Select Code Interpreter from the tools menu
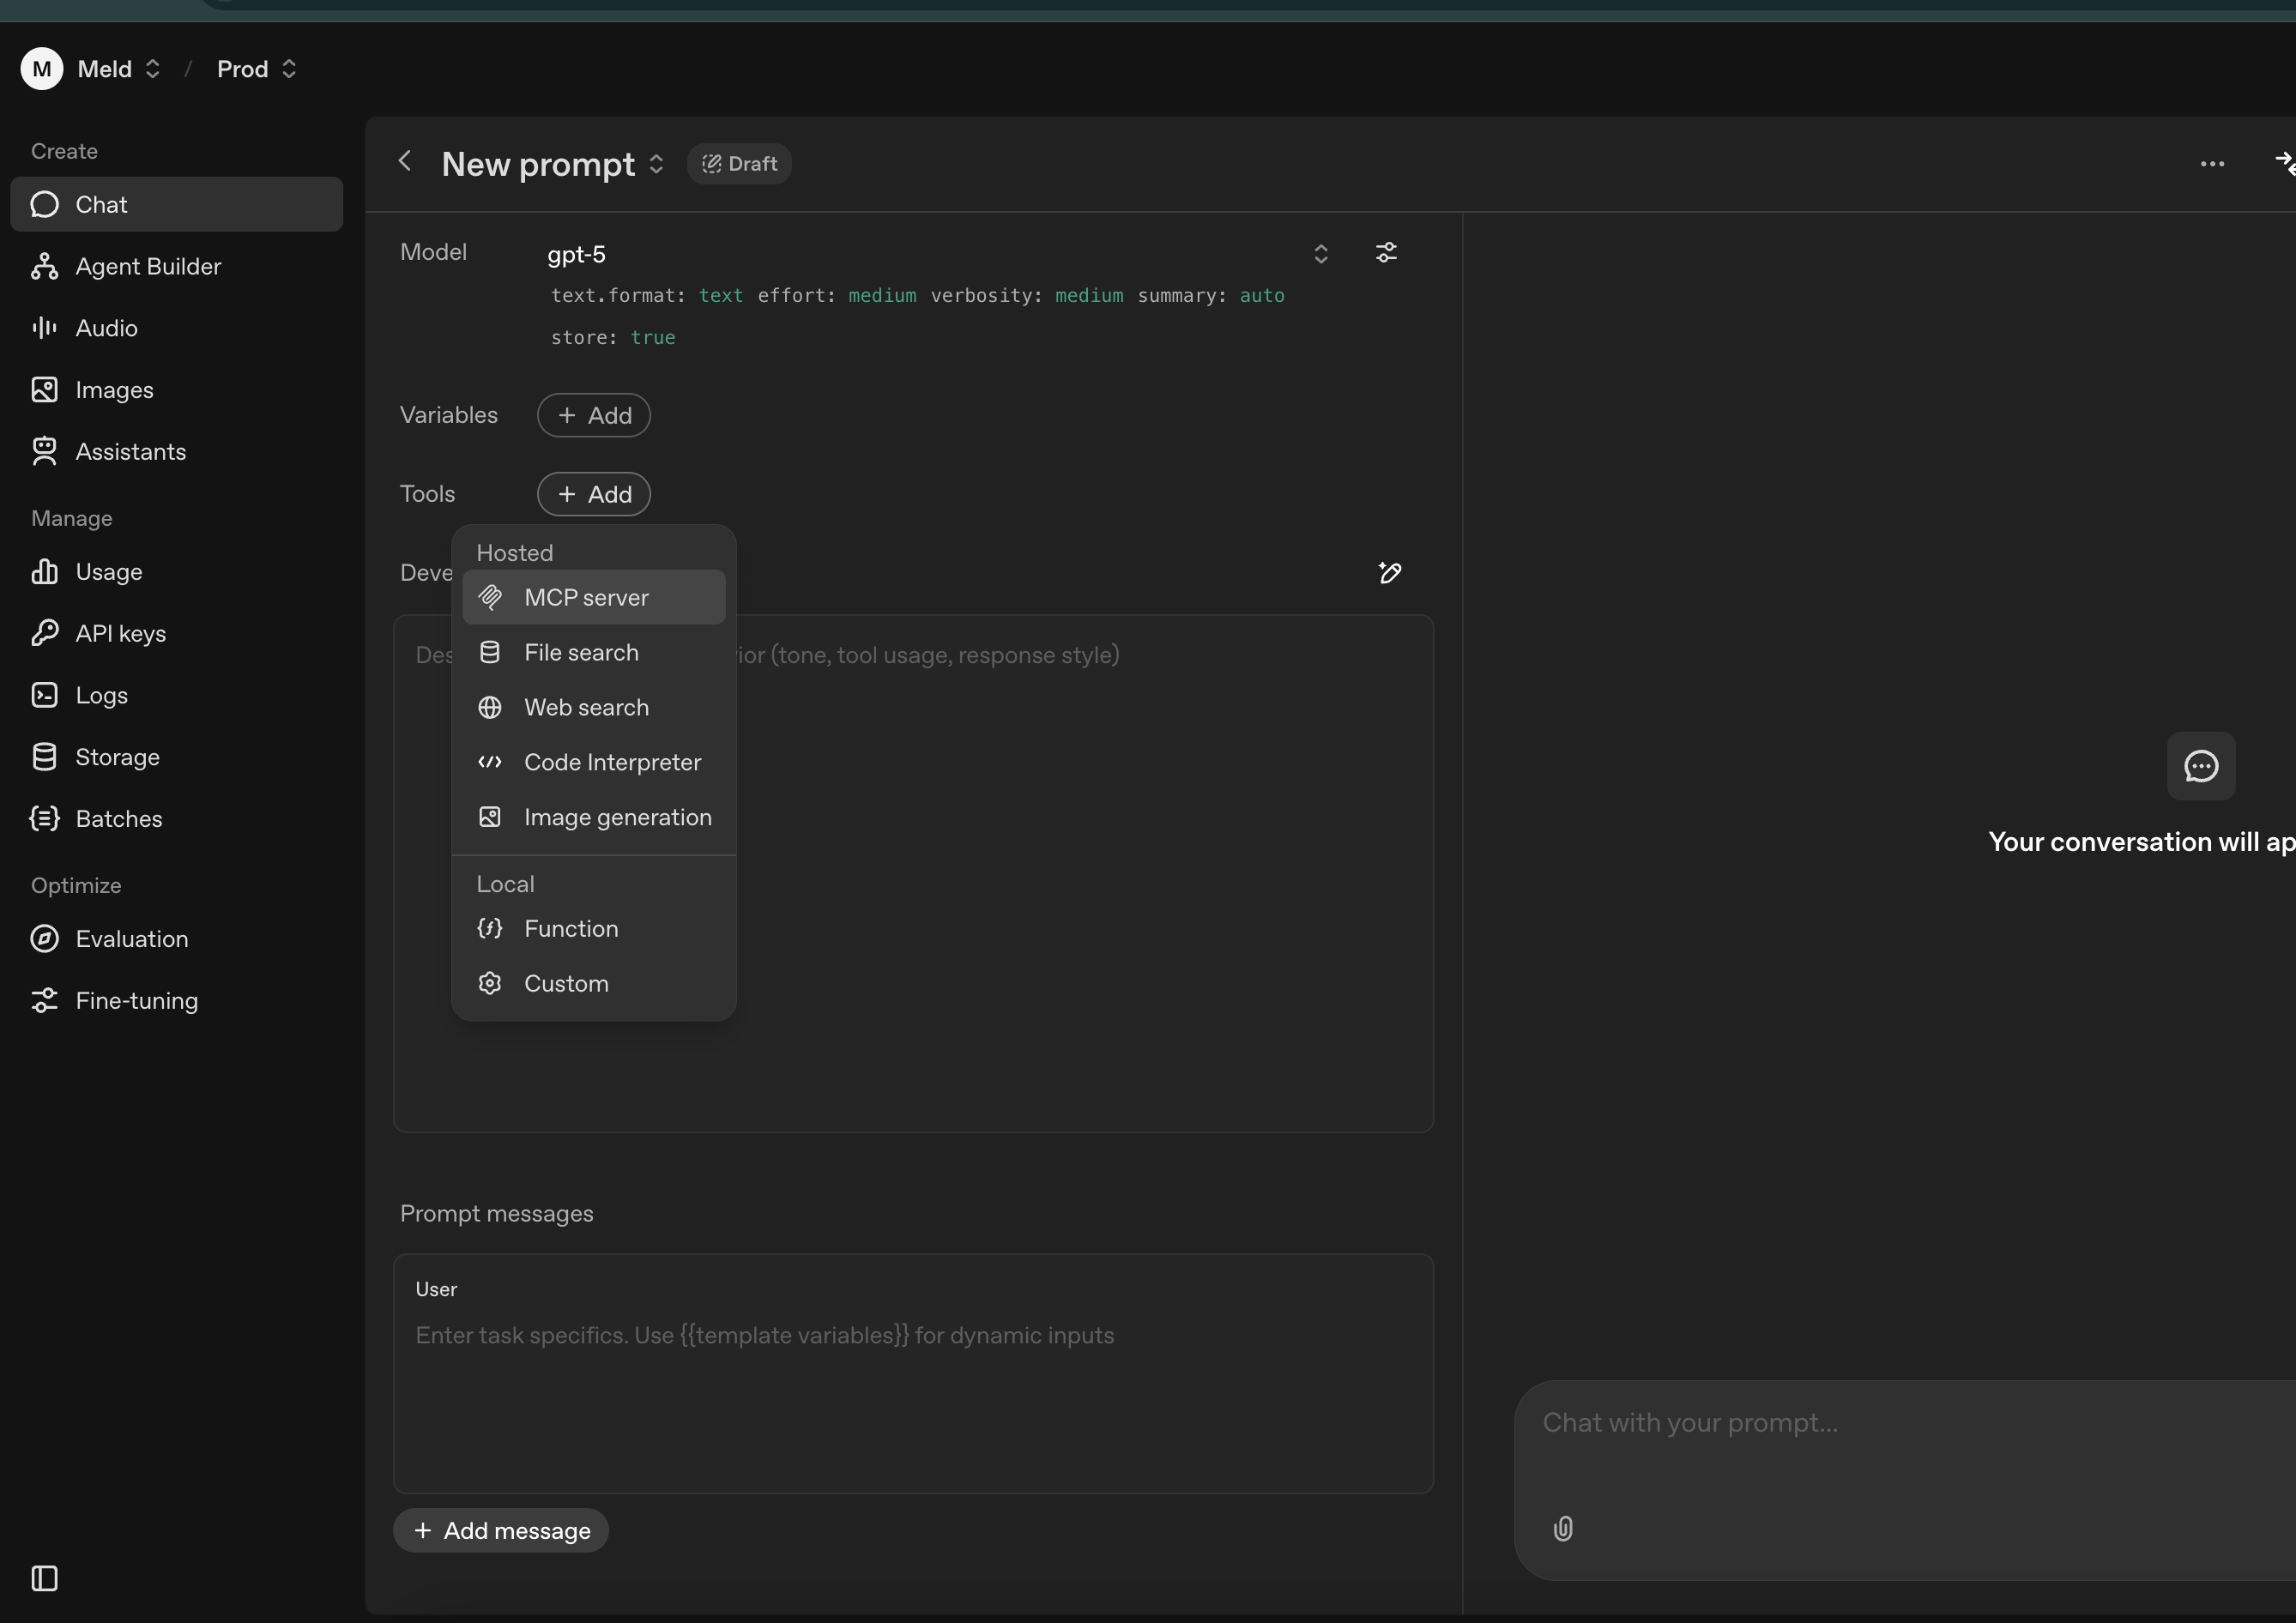This screenshot has height=1623, width=2296. pyautogui.click(x=612, y=762)
